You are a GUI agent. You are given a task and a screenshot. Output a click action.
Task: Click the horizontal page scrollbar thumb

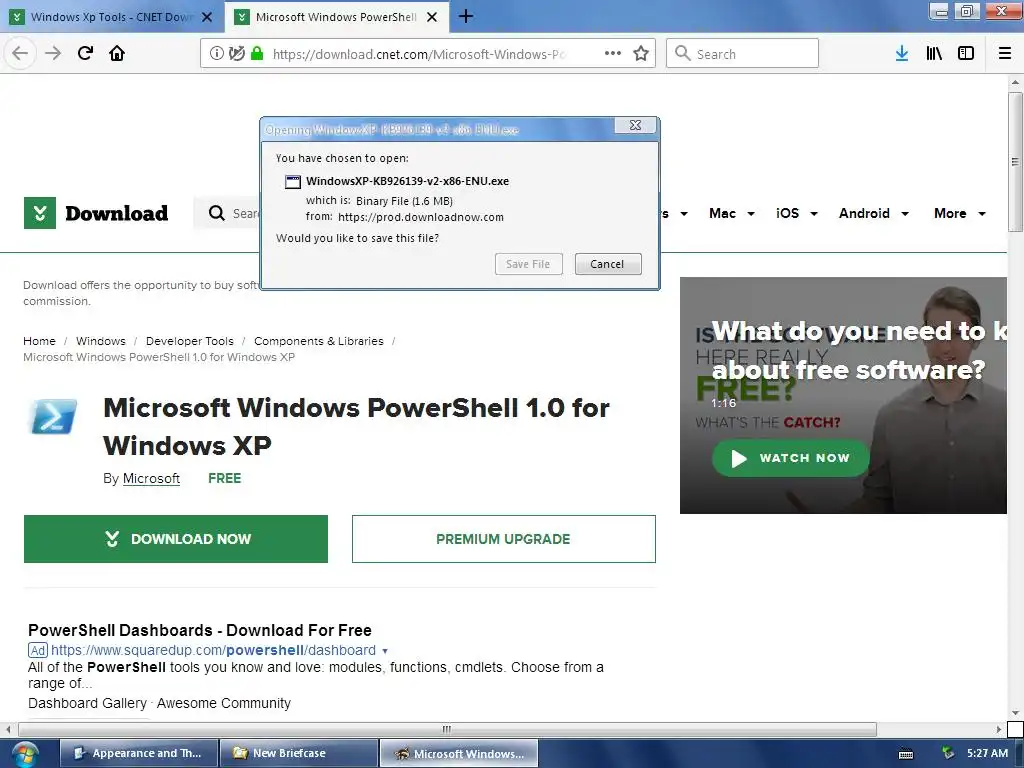coord(447,729)
